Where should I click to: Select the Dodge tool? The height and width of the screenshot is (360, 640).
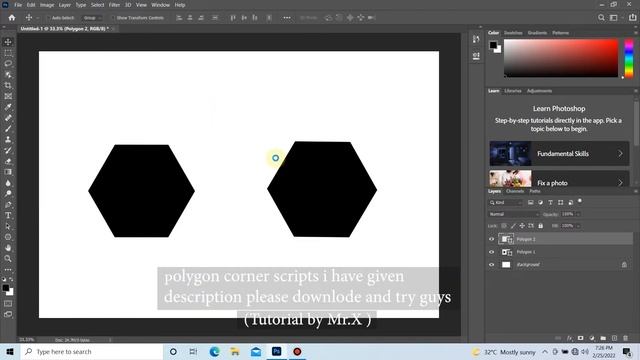[8, 193]
